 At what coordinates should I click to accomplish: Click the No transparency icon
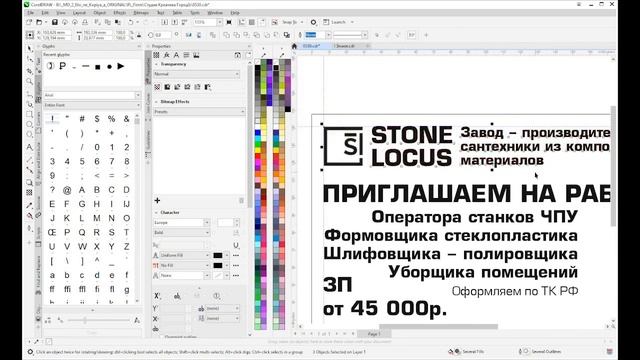pos(157,87)
